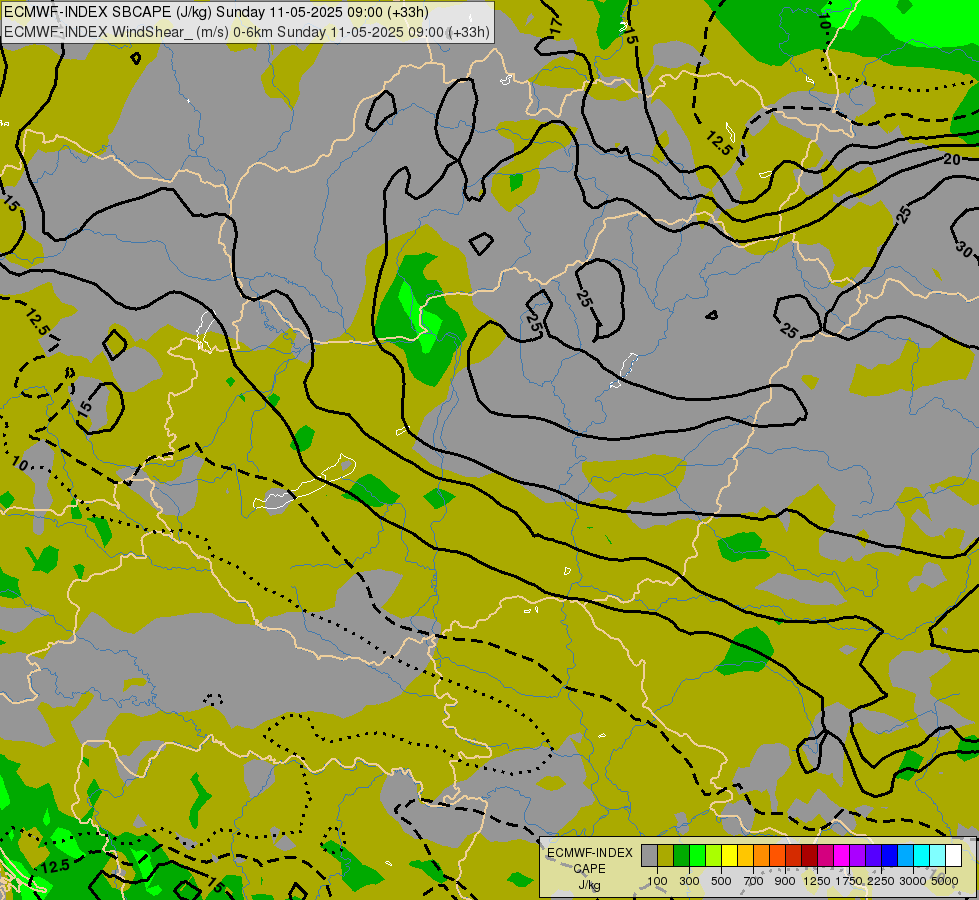Click the legend value '3000'
Image resolution: width=979 pixels, height=900 pixels.
pyautogui.click(x=913, y=881)
